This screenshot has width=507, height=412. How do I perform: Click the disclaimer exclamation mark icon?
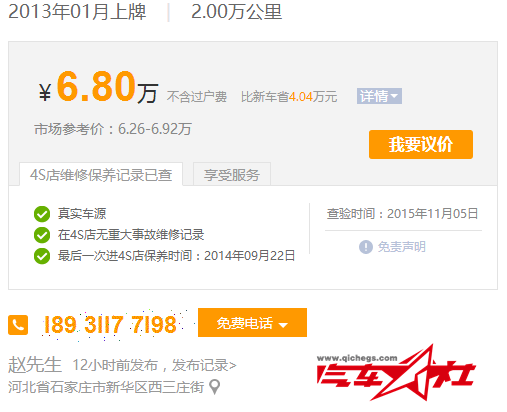(366, 247)
